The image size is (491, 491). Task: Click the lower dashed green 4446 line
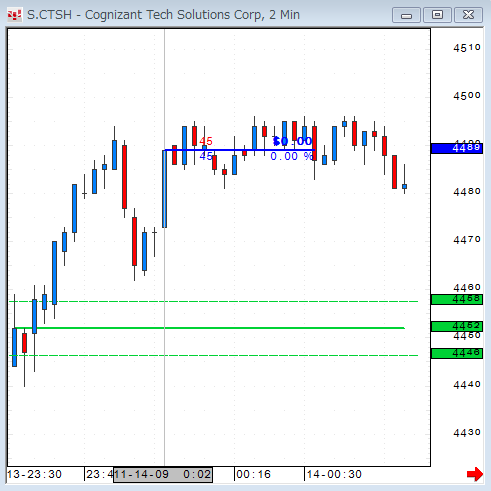(x=213, y=355)
